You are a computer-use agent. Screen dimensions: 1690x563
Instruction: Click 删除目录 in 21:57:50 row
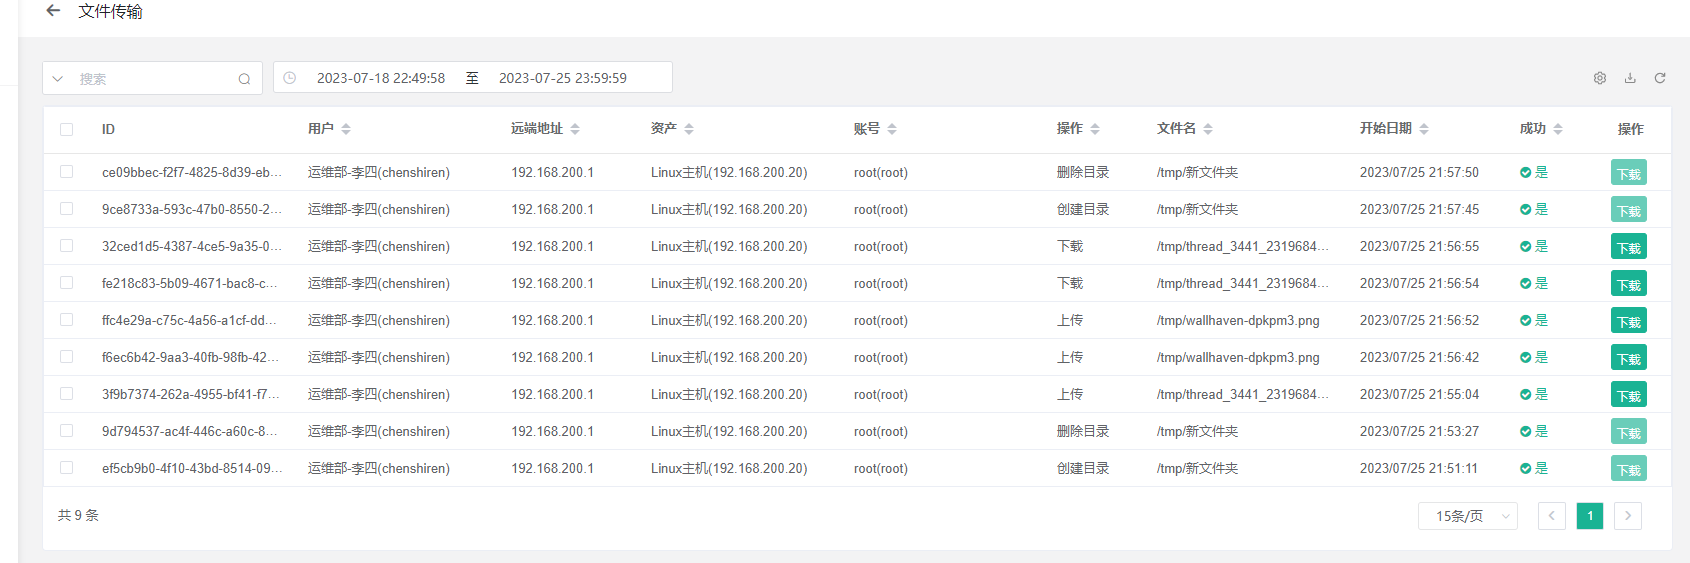tap(1083, 172)
